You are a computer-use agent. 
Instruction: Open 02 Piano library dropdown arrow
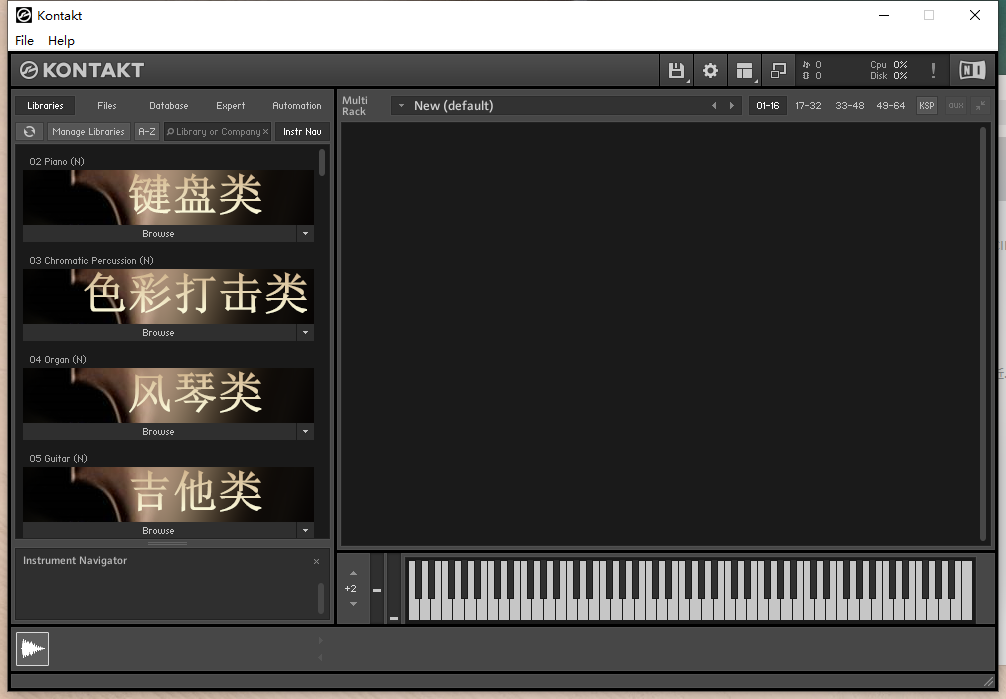click(305, 234)
